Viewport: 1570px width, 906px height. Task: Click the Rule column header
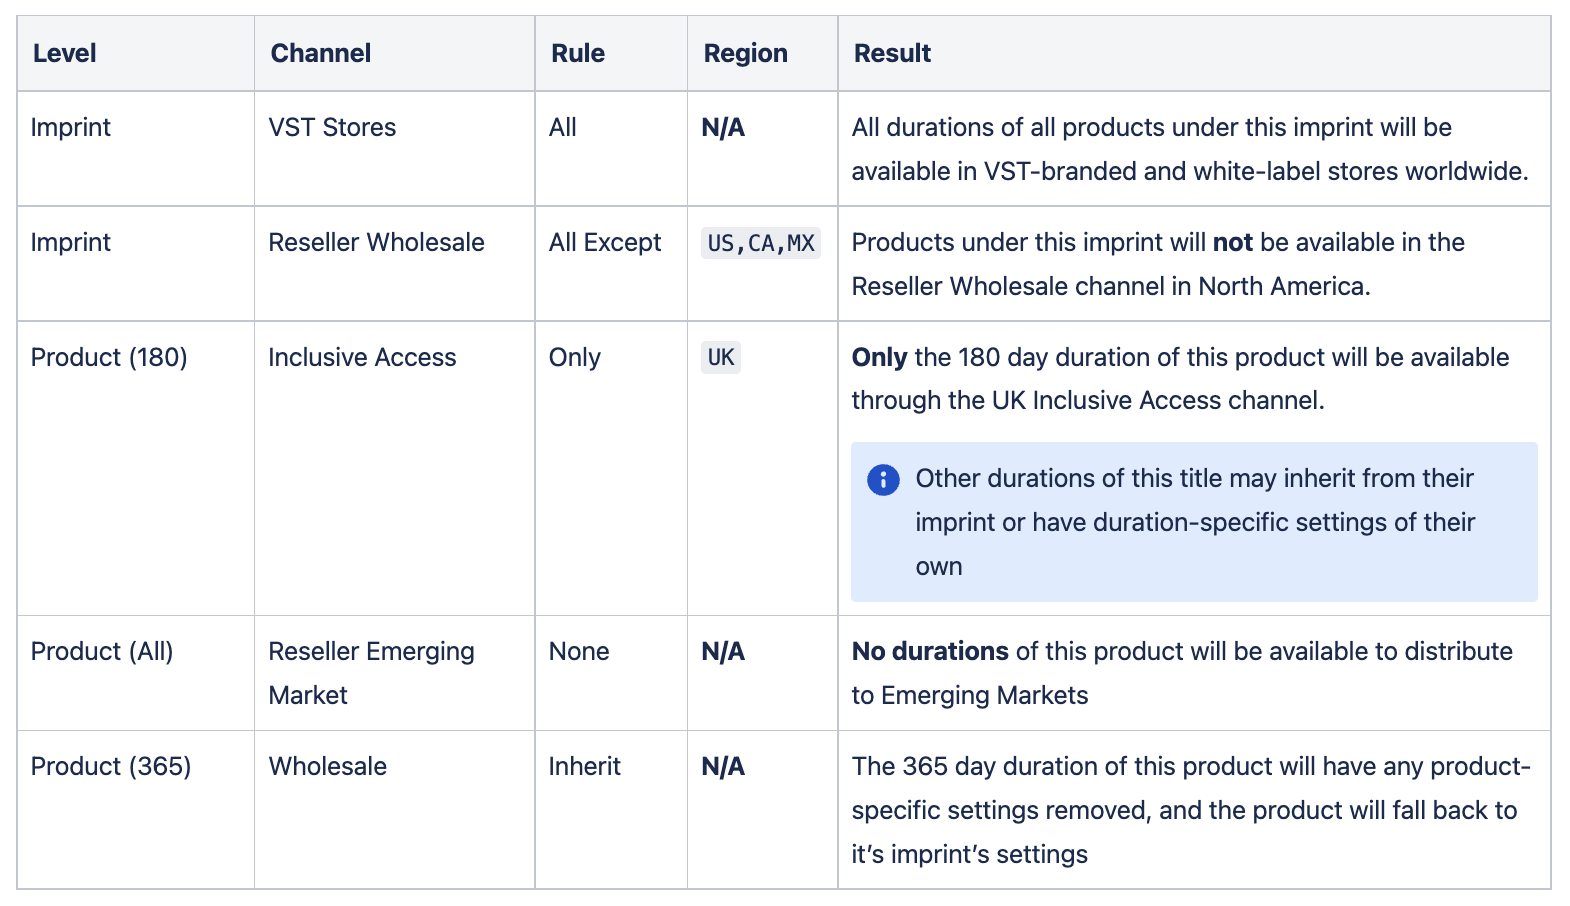pos(611,54)
